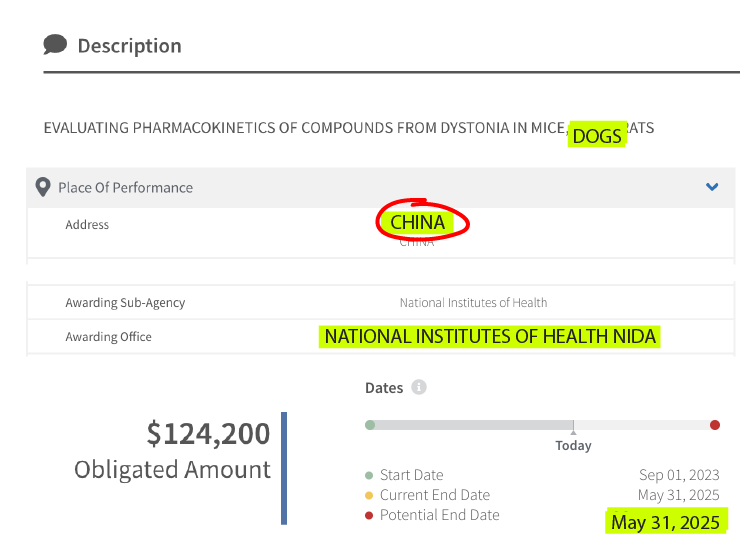Click the Place Of Performance header label
Viewport: 750px width, 560px height.
click(x=125, y=187)
